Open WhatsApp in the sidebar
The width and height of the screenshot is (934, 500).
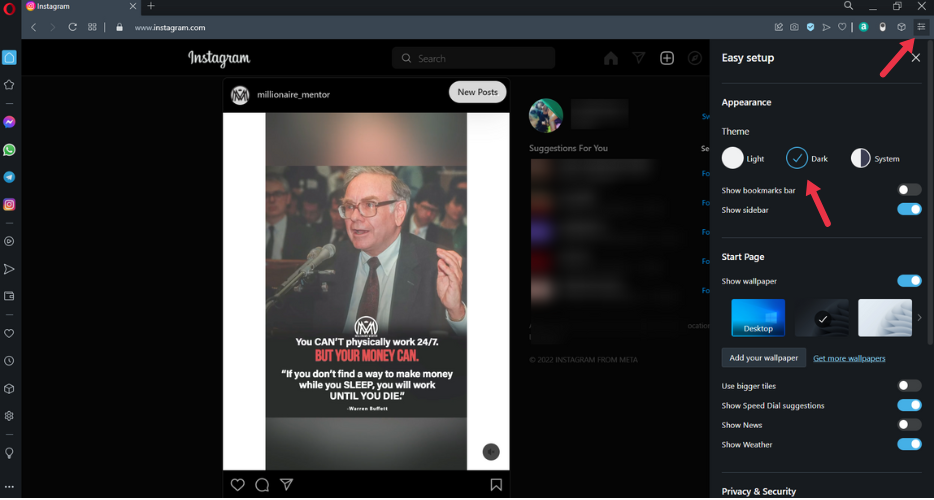[9, 150]
